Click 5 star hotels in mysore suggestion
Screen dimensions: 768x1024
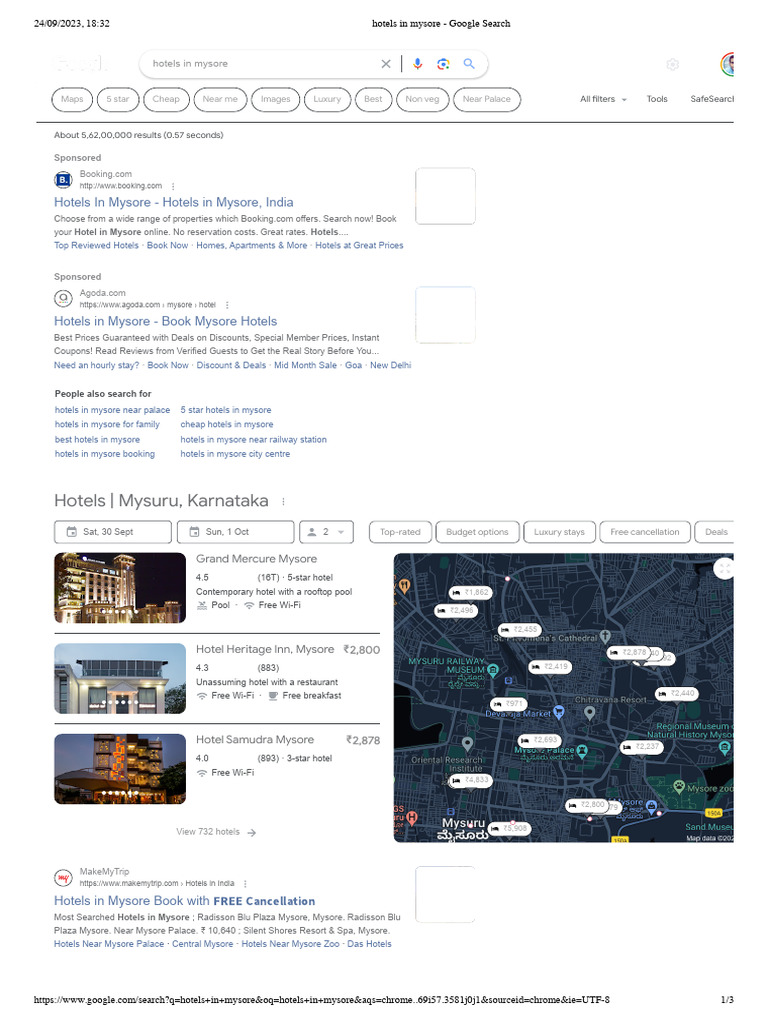point(226,410)
